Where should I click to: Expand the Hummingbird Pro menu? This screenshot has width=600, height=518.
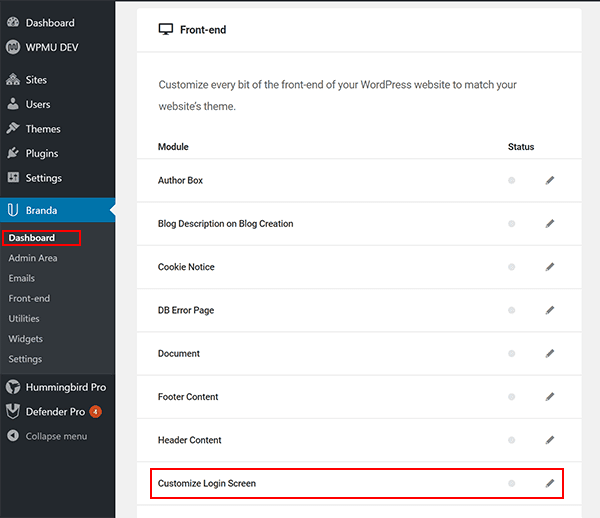[65, 387]
